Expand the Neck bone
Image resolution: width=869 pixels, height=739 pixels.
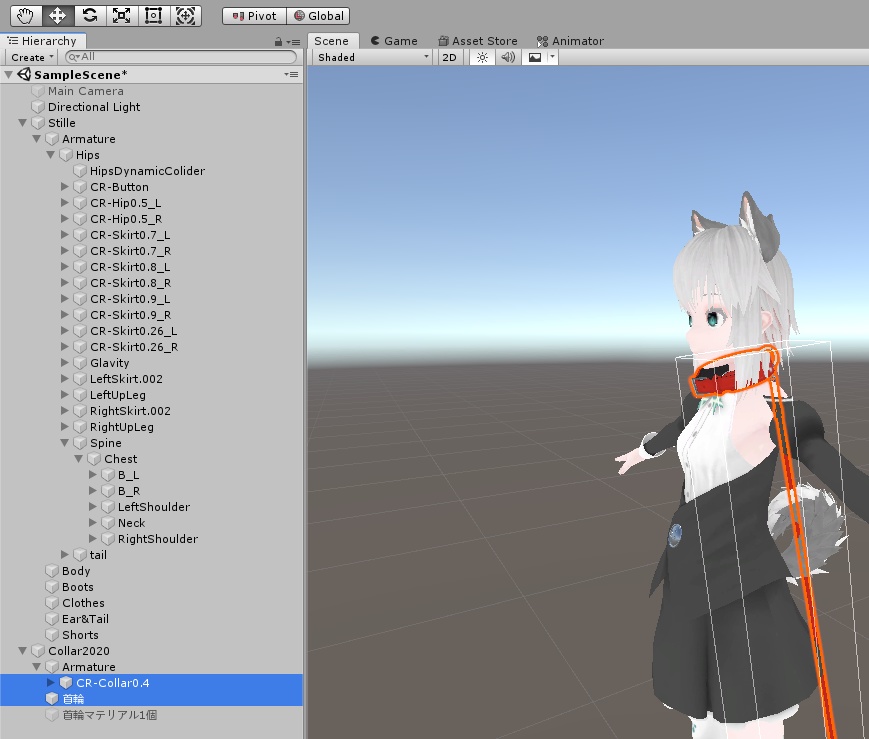[x=93, y=522]
